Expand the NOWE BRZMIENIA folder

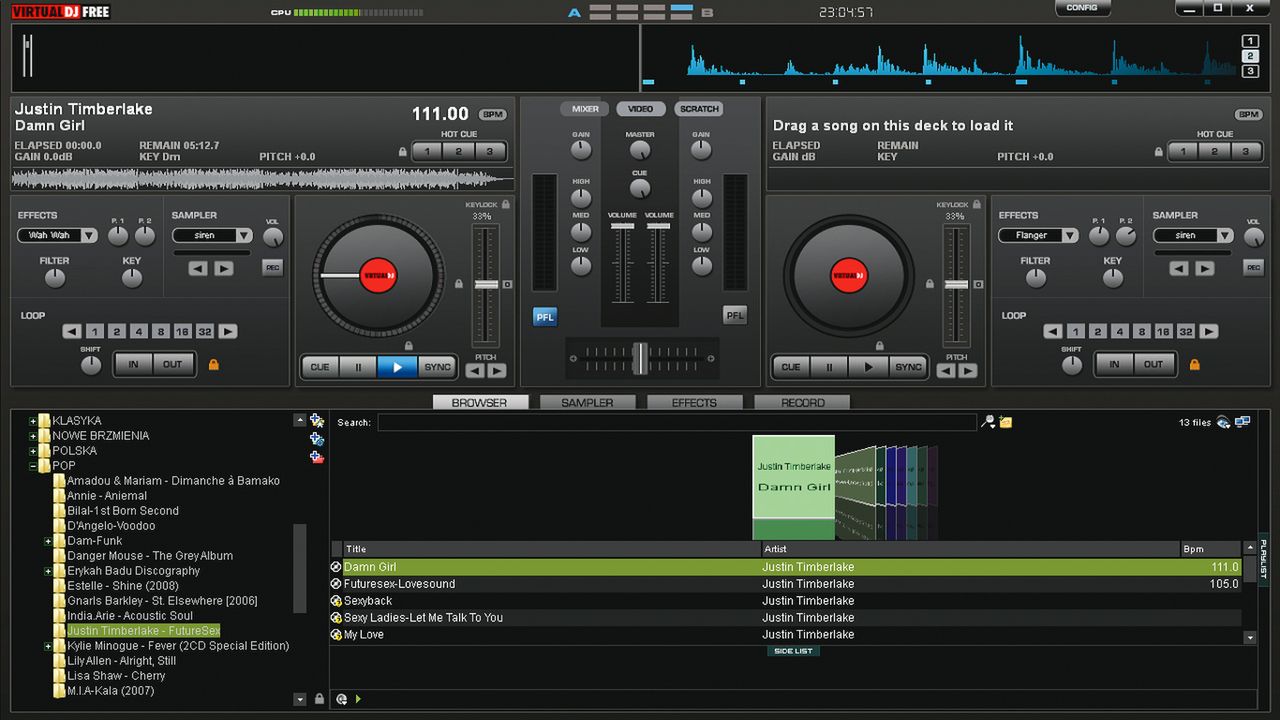pyautogui.click(x=33, y=436)
